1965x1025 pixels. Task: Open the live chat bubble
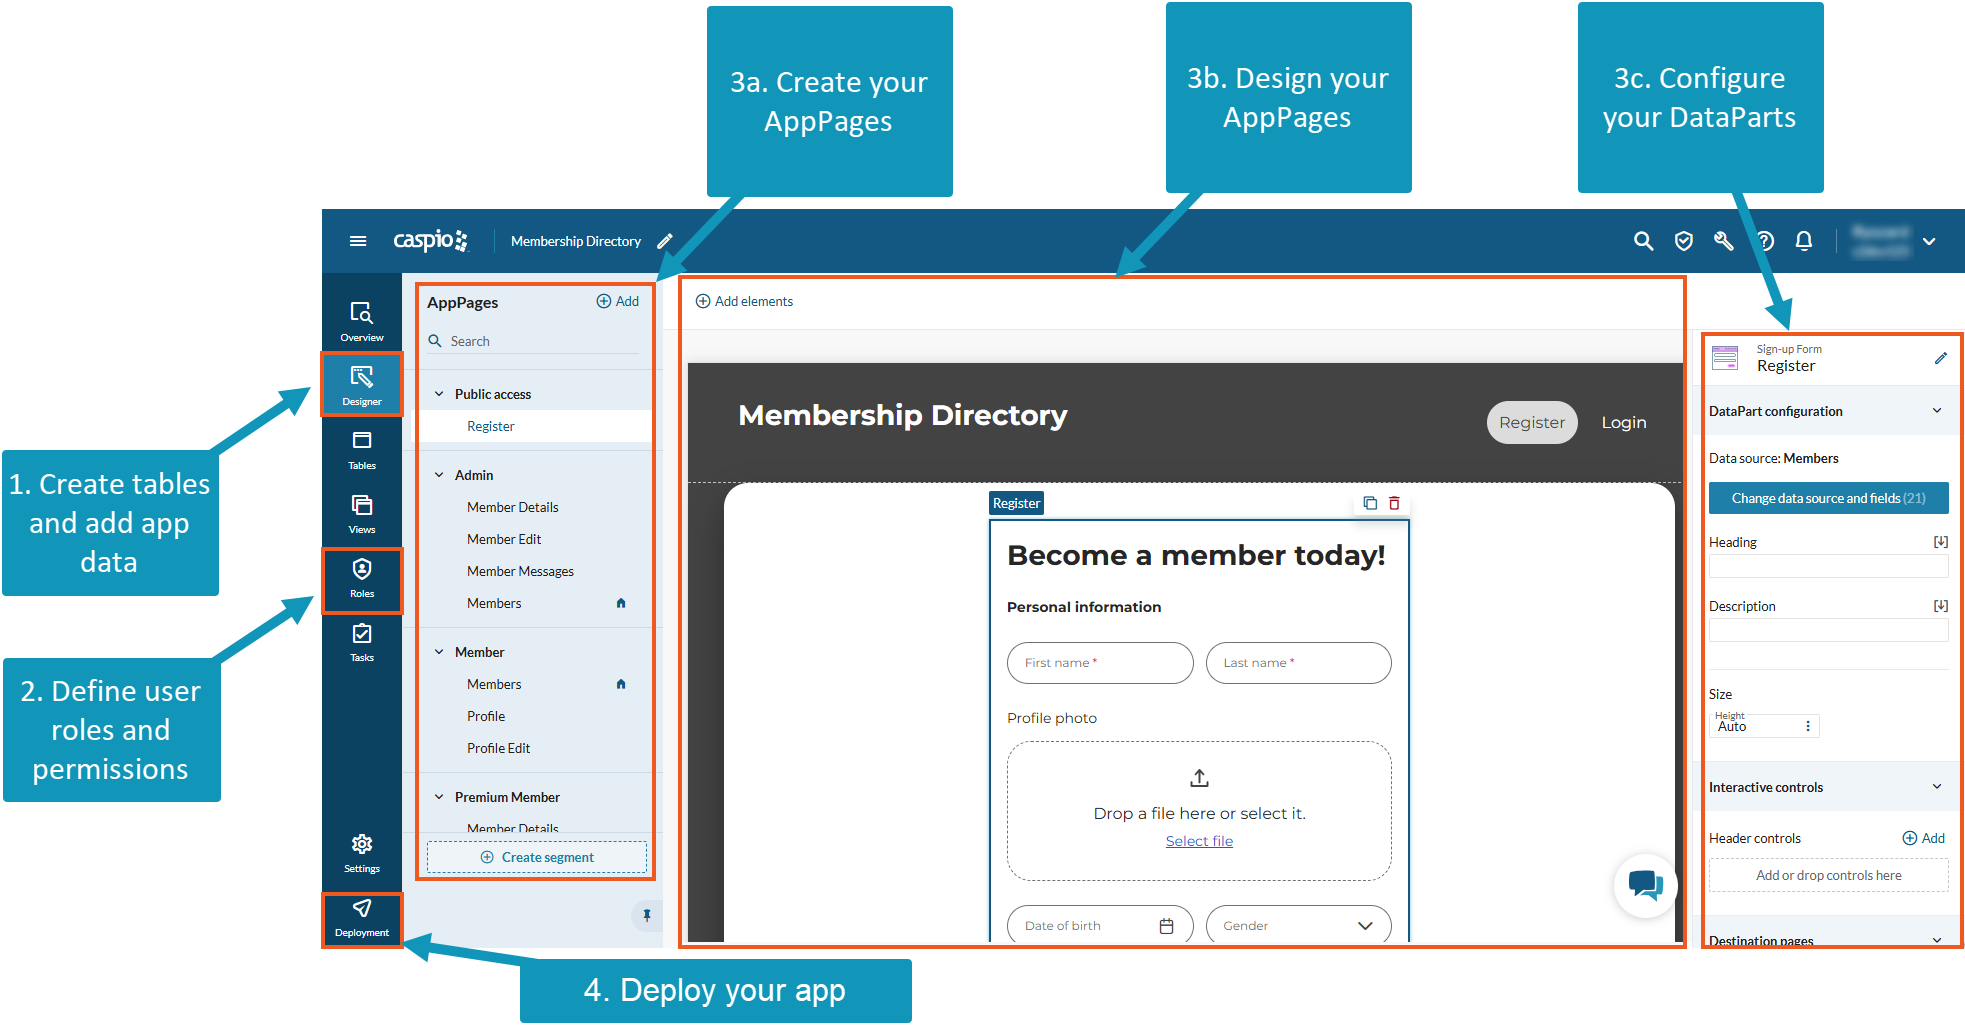(x=1645, y=885)
